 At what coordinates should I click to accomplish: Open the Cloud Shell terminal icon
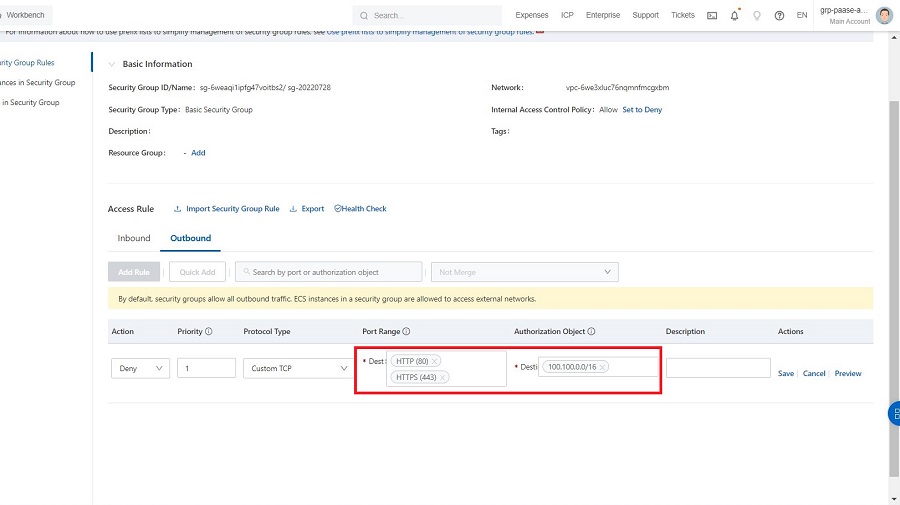pos(712,15)
